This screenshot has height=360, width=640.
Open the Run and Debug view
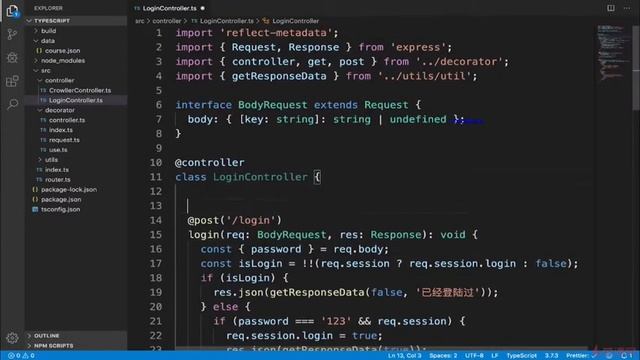click(12, 58)
